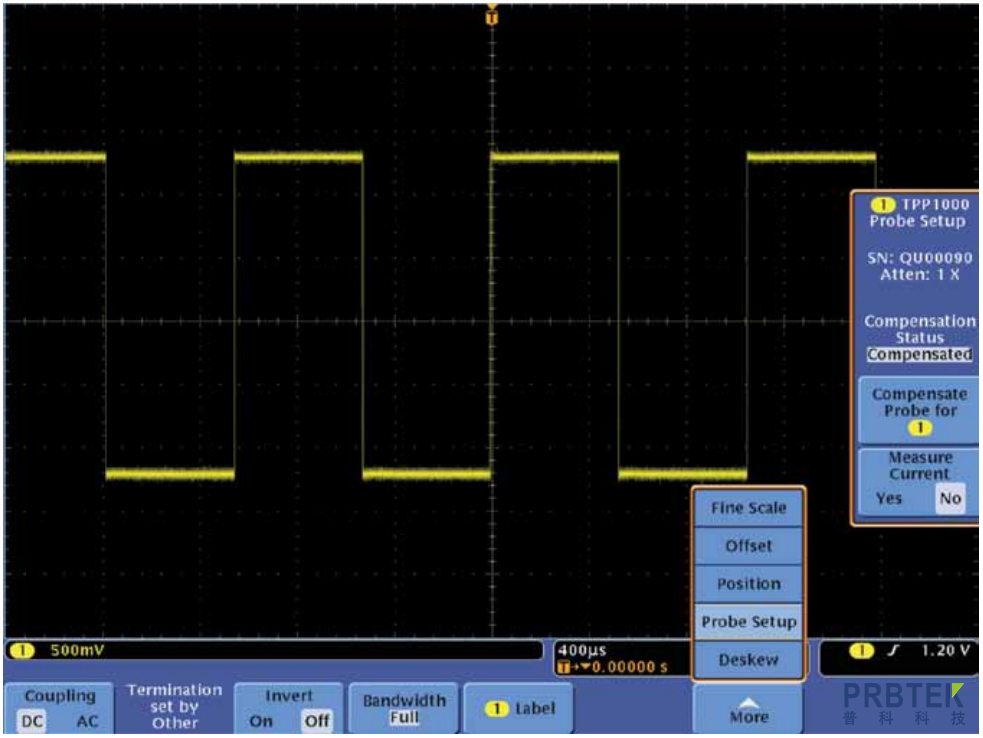Screen dimensions: 983x738
Task: Select Fine Scale from More menu
Action: pos(748,508)
